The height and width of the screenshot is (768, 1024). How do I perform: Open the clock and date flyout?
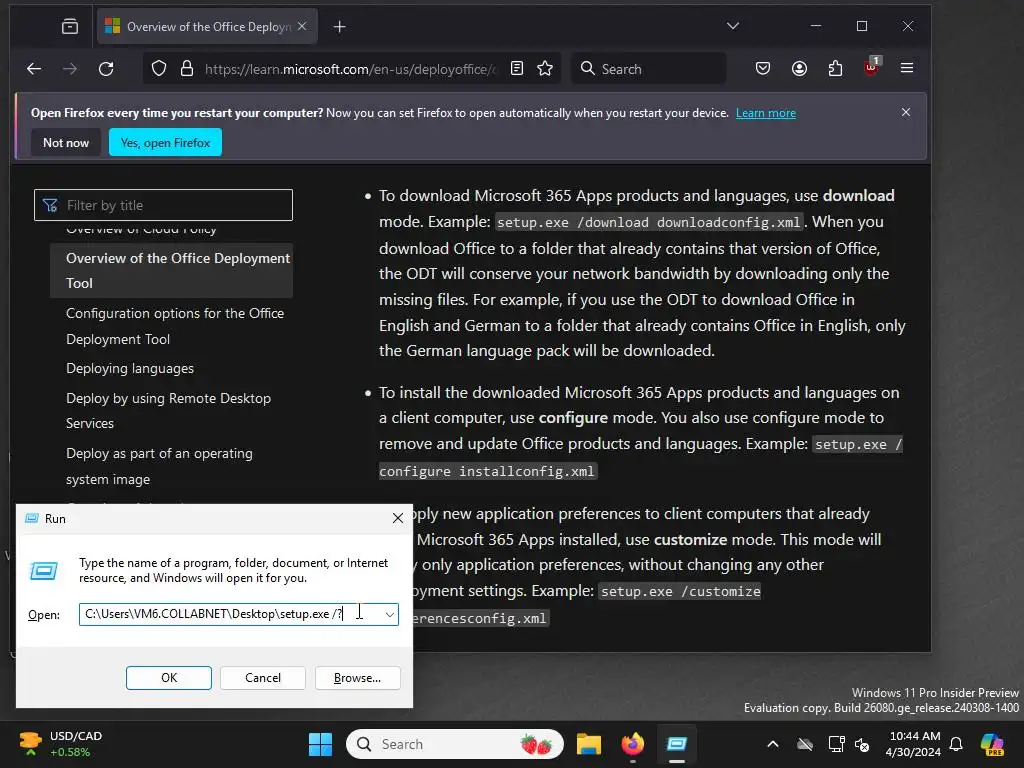[x=914, y=744]
